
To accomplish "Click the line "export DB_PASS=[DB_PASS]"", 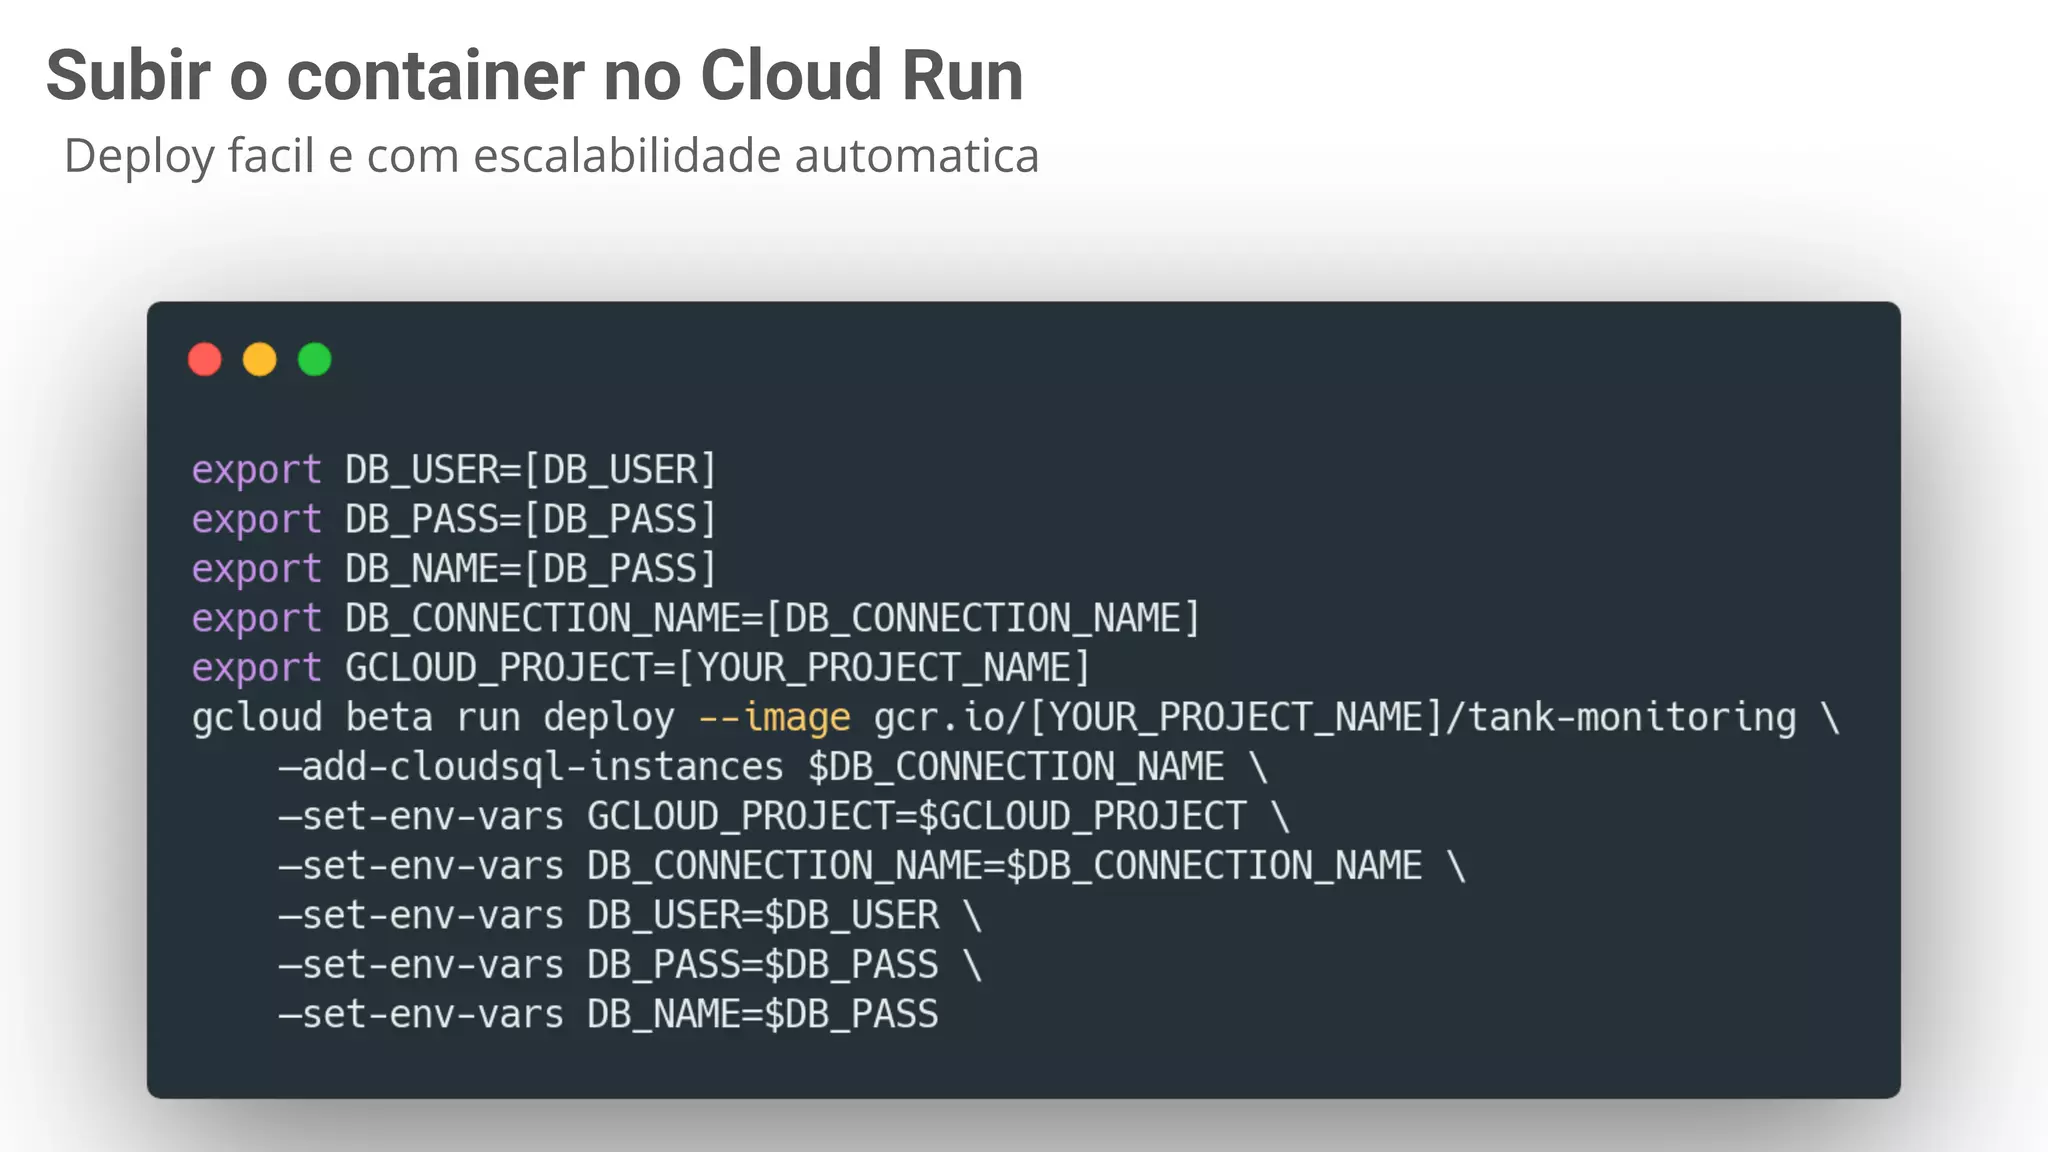I will (455, 520).
